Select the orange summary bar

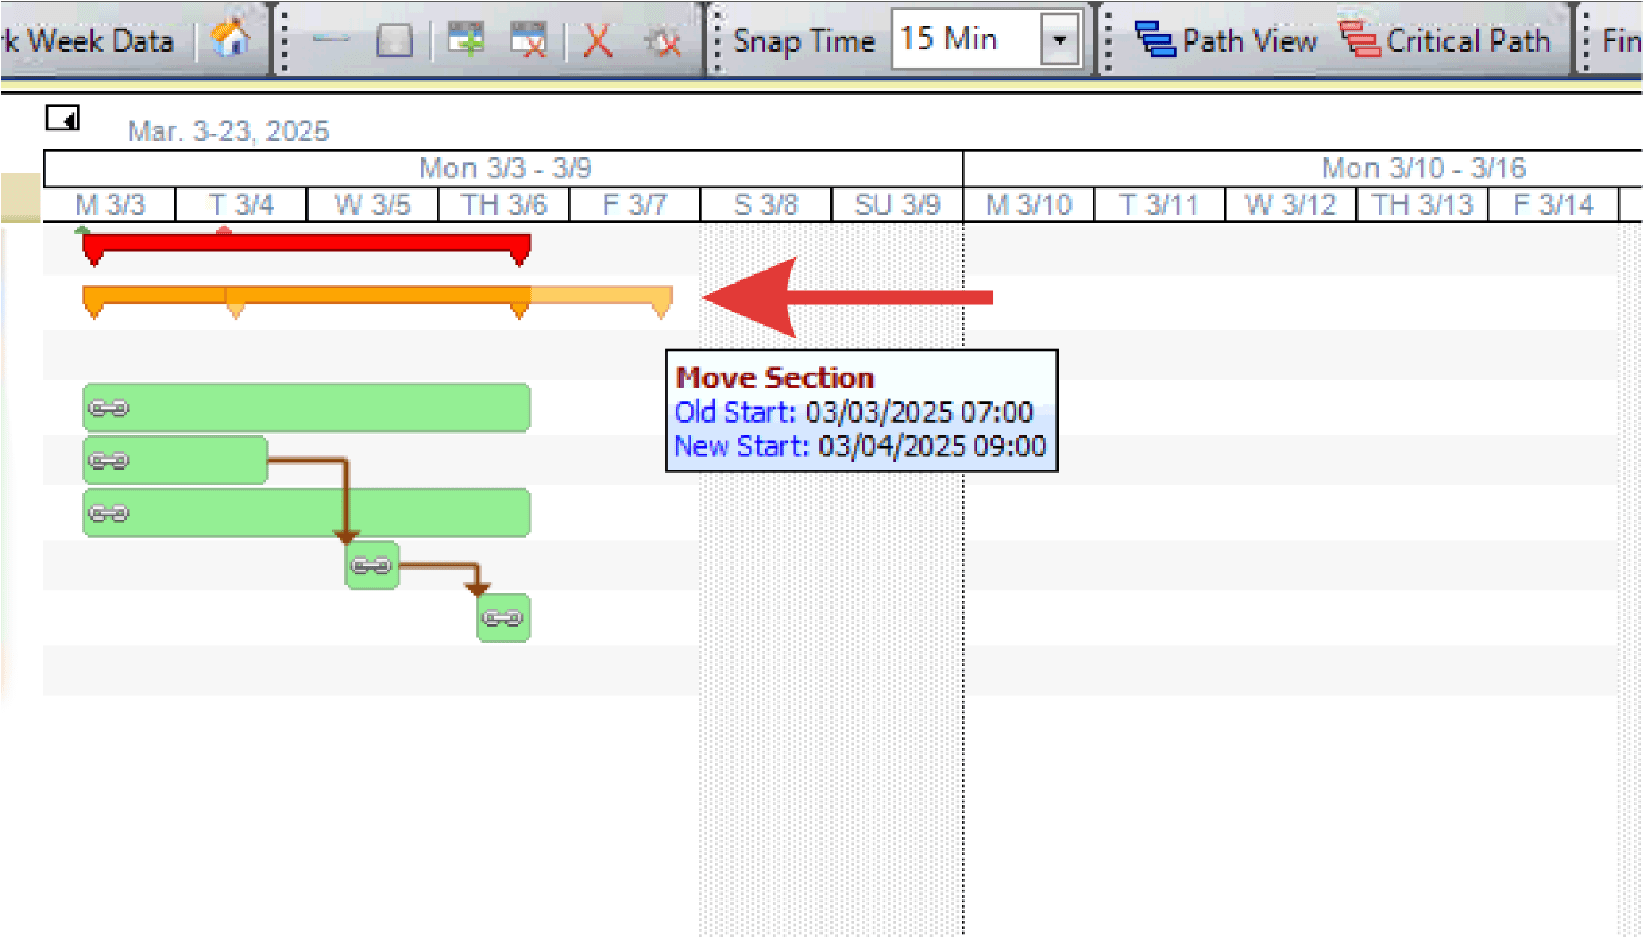click(x=376, y=295)
